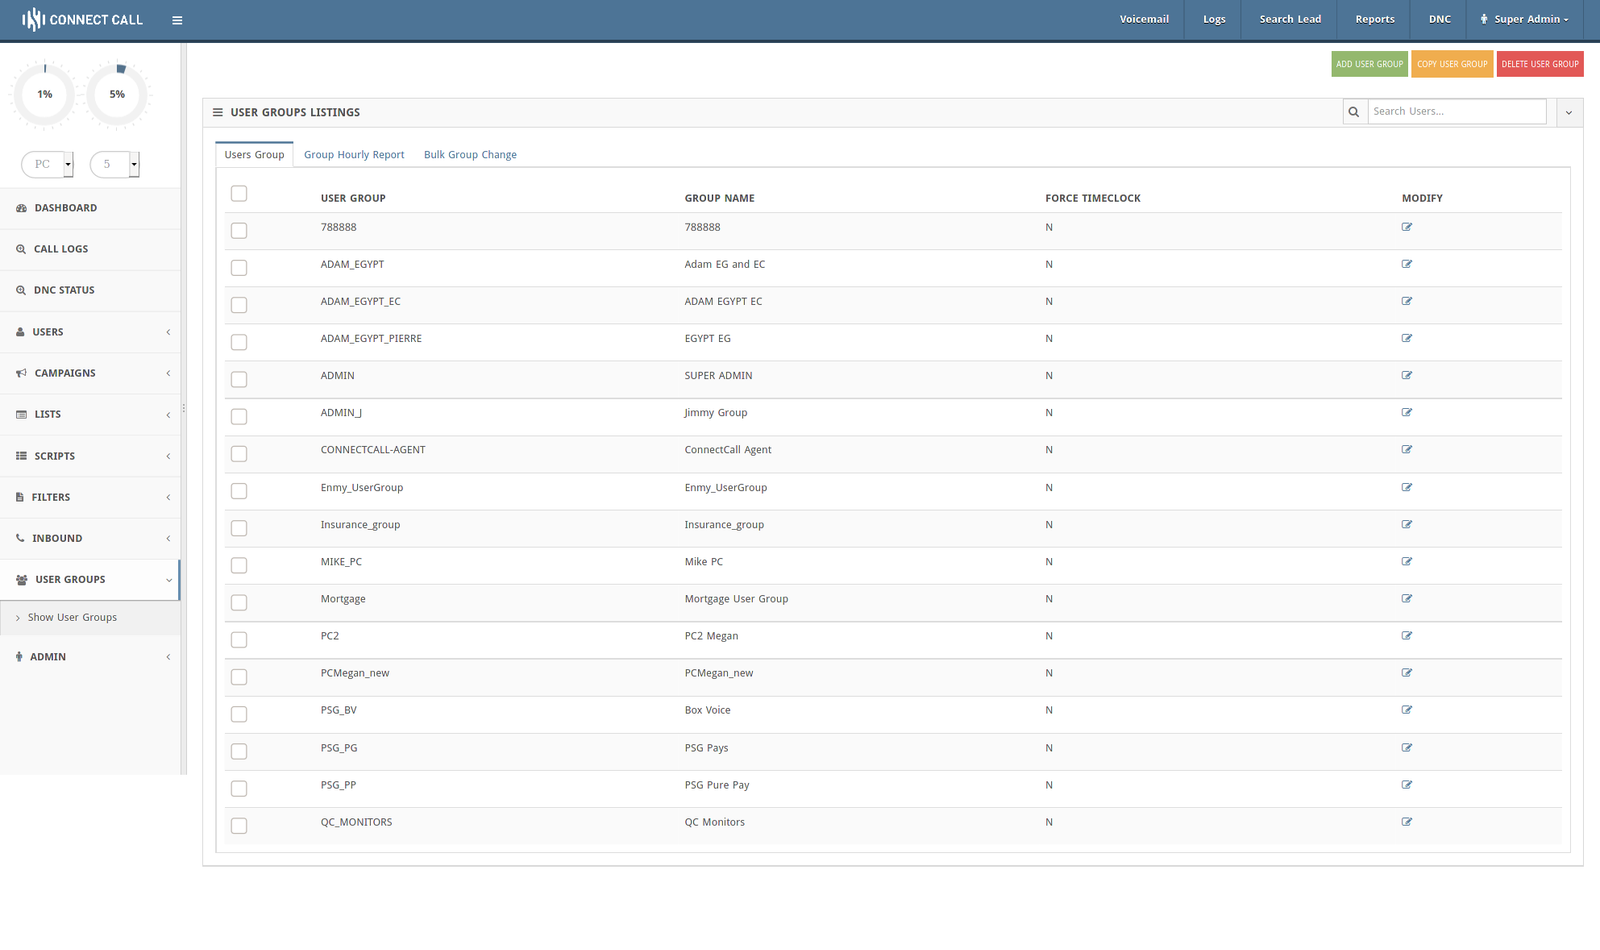
Task: Tick the checkbox beside PSG_BV
Action: coord(239,714)
